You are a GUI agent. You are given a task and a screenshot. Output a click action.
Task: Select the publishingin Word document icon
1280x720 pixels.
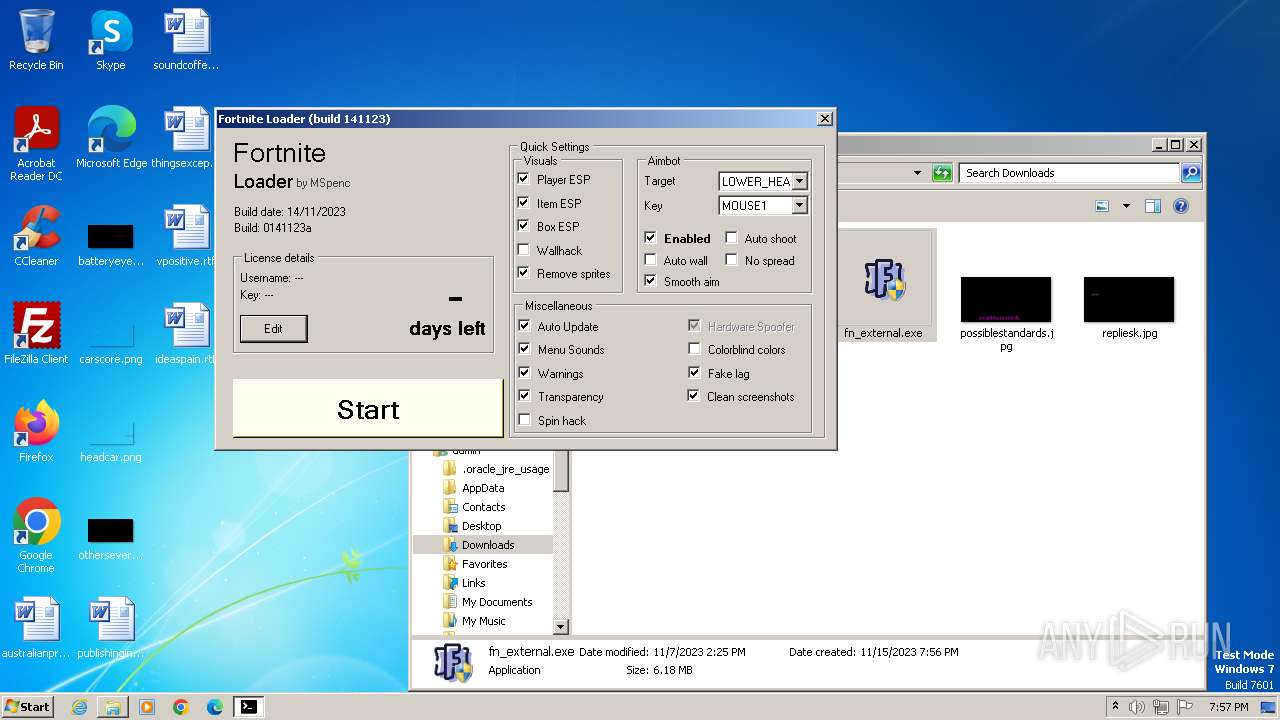[110, 628]
